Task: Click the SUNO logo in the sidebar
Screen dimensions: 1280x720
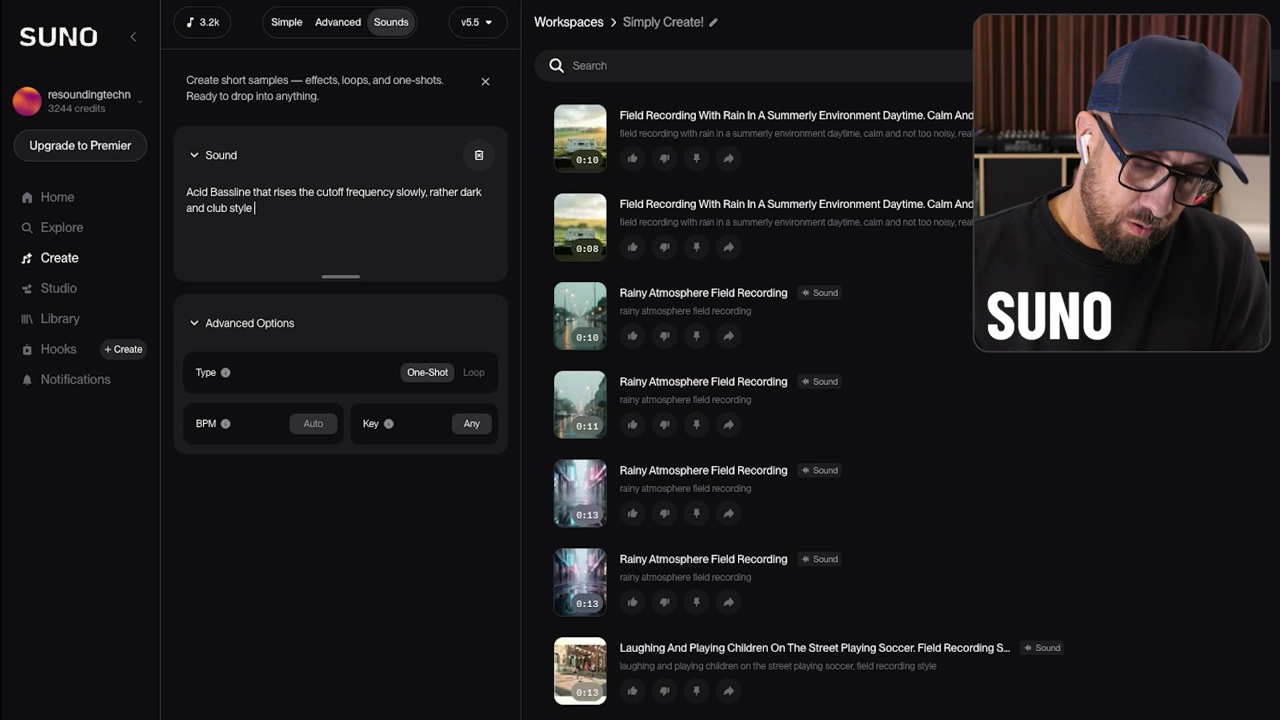Action: [x=59, y=37]
